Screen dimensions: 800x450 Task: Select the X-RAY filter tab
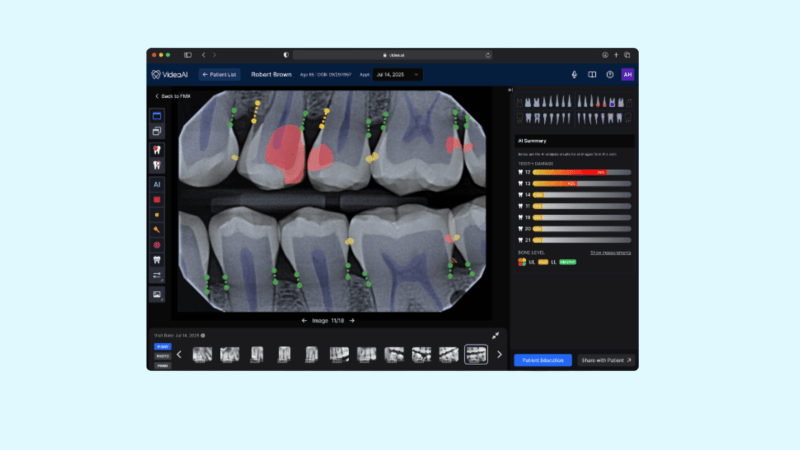[x=162, y=346]
